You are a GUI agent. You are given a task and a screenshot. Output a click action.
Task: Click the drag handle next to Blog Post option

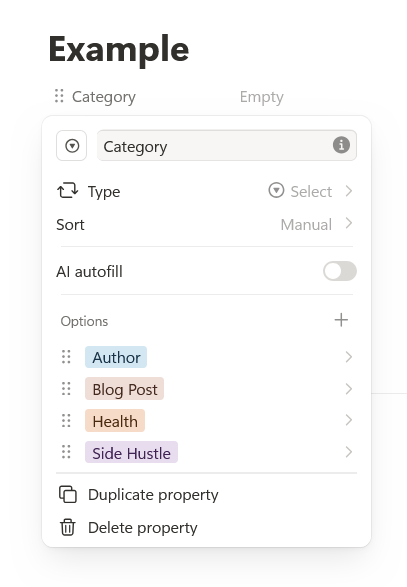pos(66,389)
